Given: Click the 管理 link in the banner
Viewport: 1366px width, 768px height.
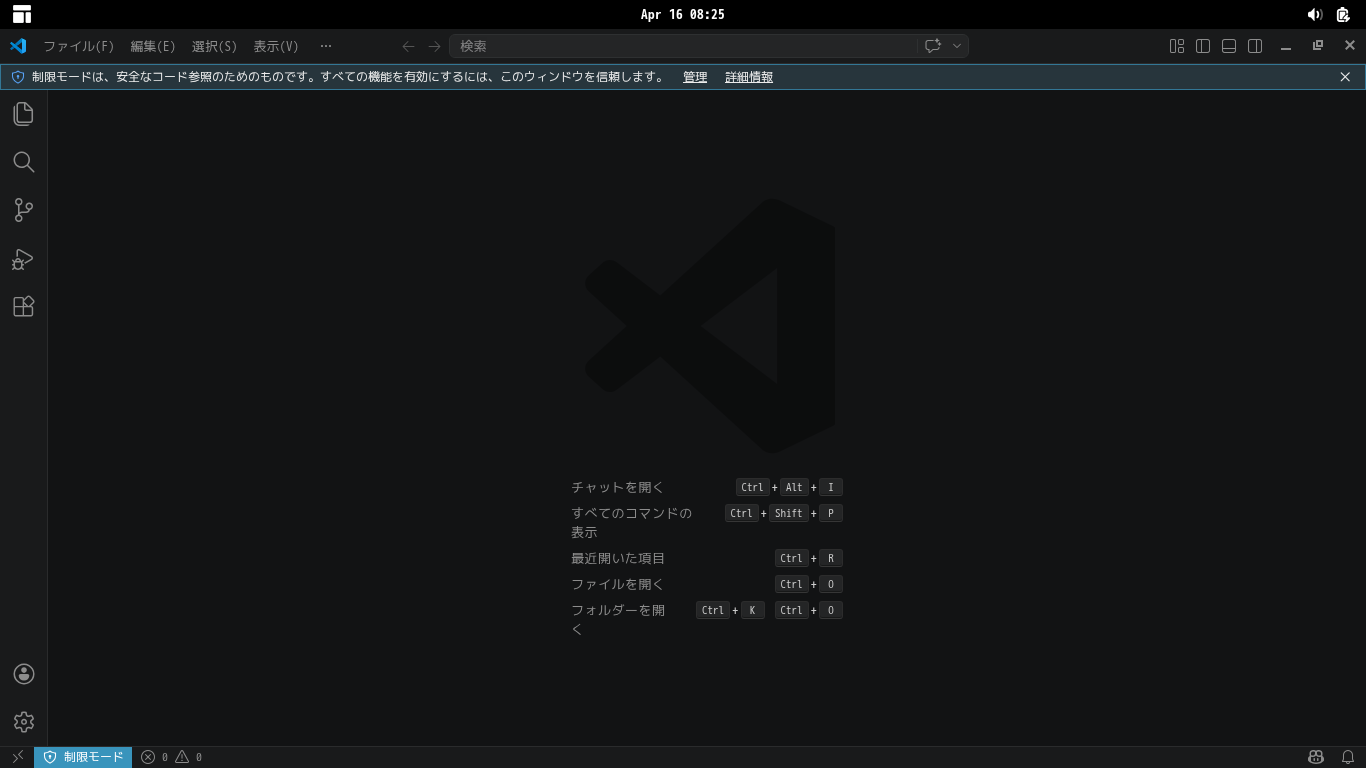Looking at the screenshot, I should pos(695,77).
